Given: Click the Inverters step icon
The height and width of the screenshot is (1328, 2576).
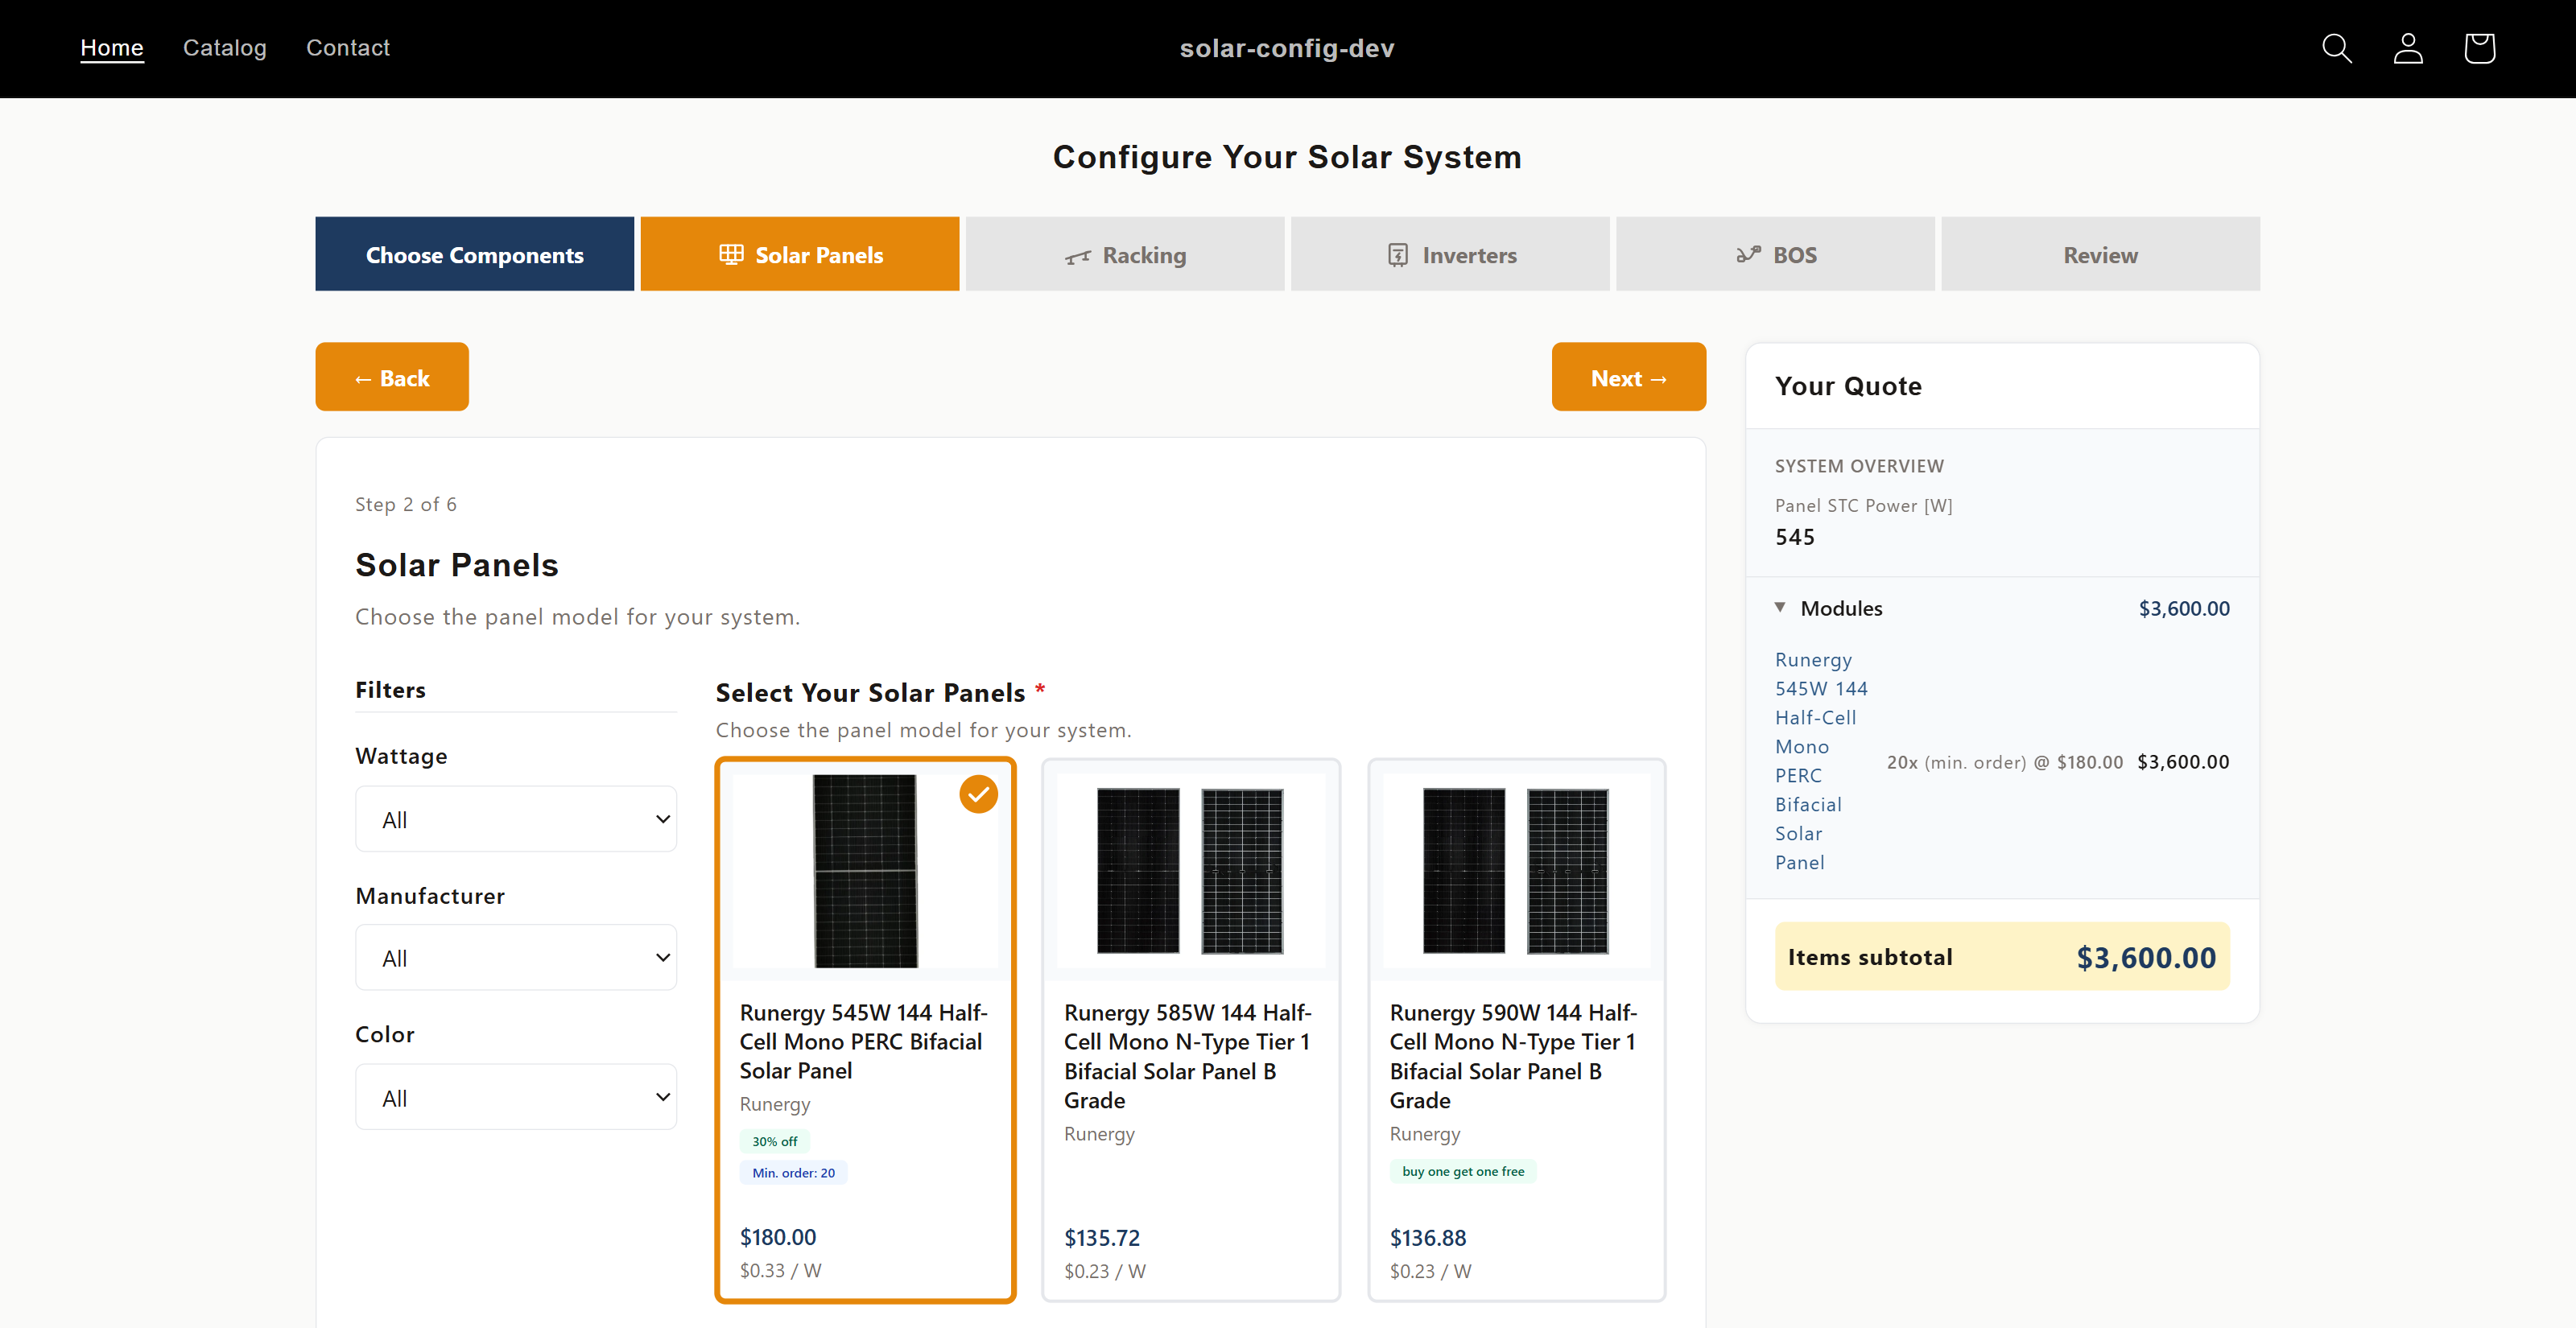Looking at the screenshot, I should tap(1398, 255).
